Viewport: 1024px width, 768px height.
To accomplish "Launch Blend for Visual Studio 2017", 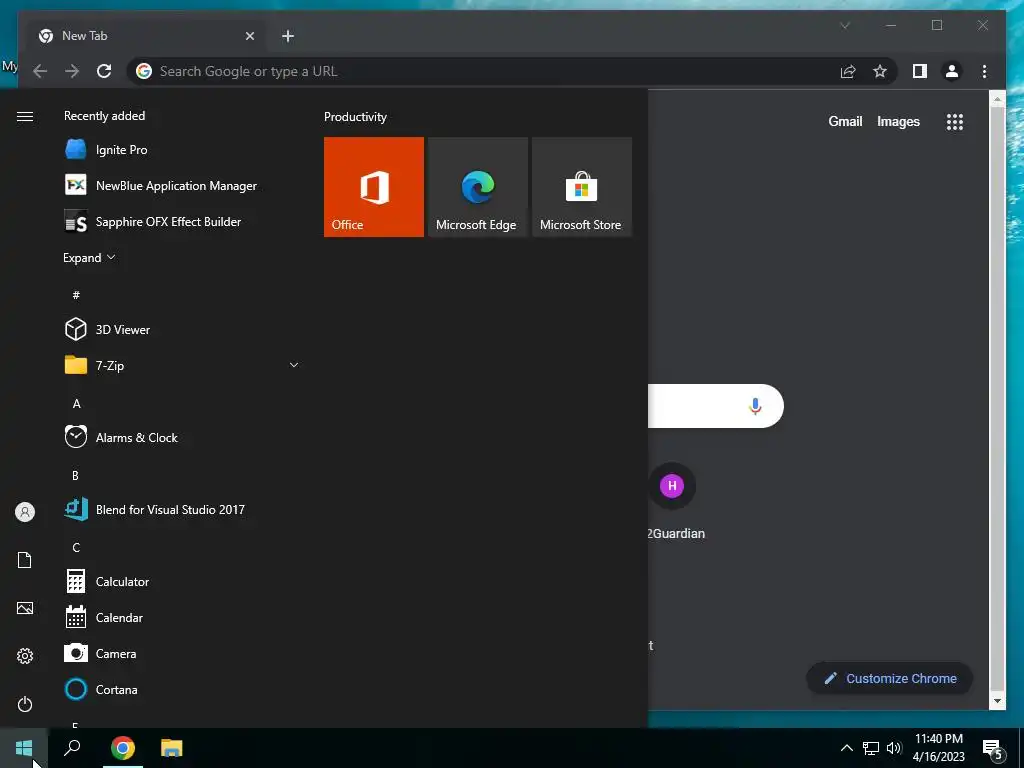I will (x=182, y=509).
